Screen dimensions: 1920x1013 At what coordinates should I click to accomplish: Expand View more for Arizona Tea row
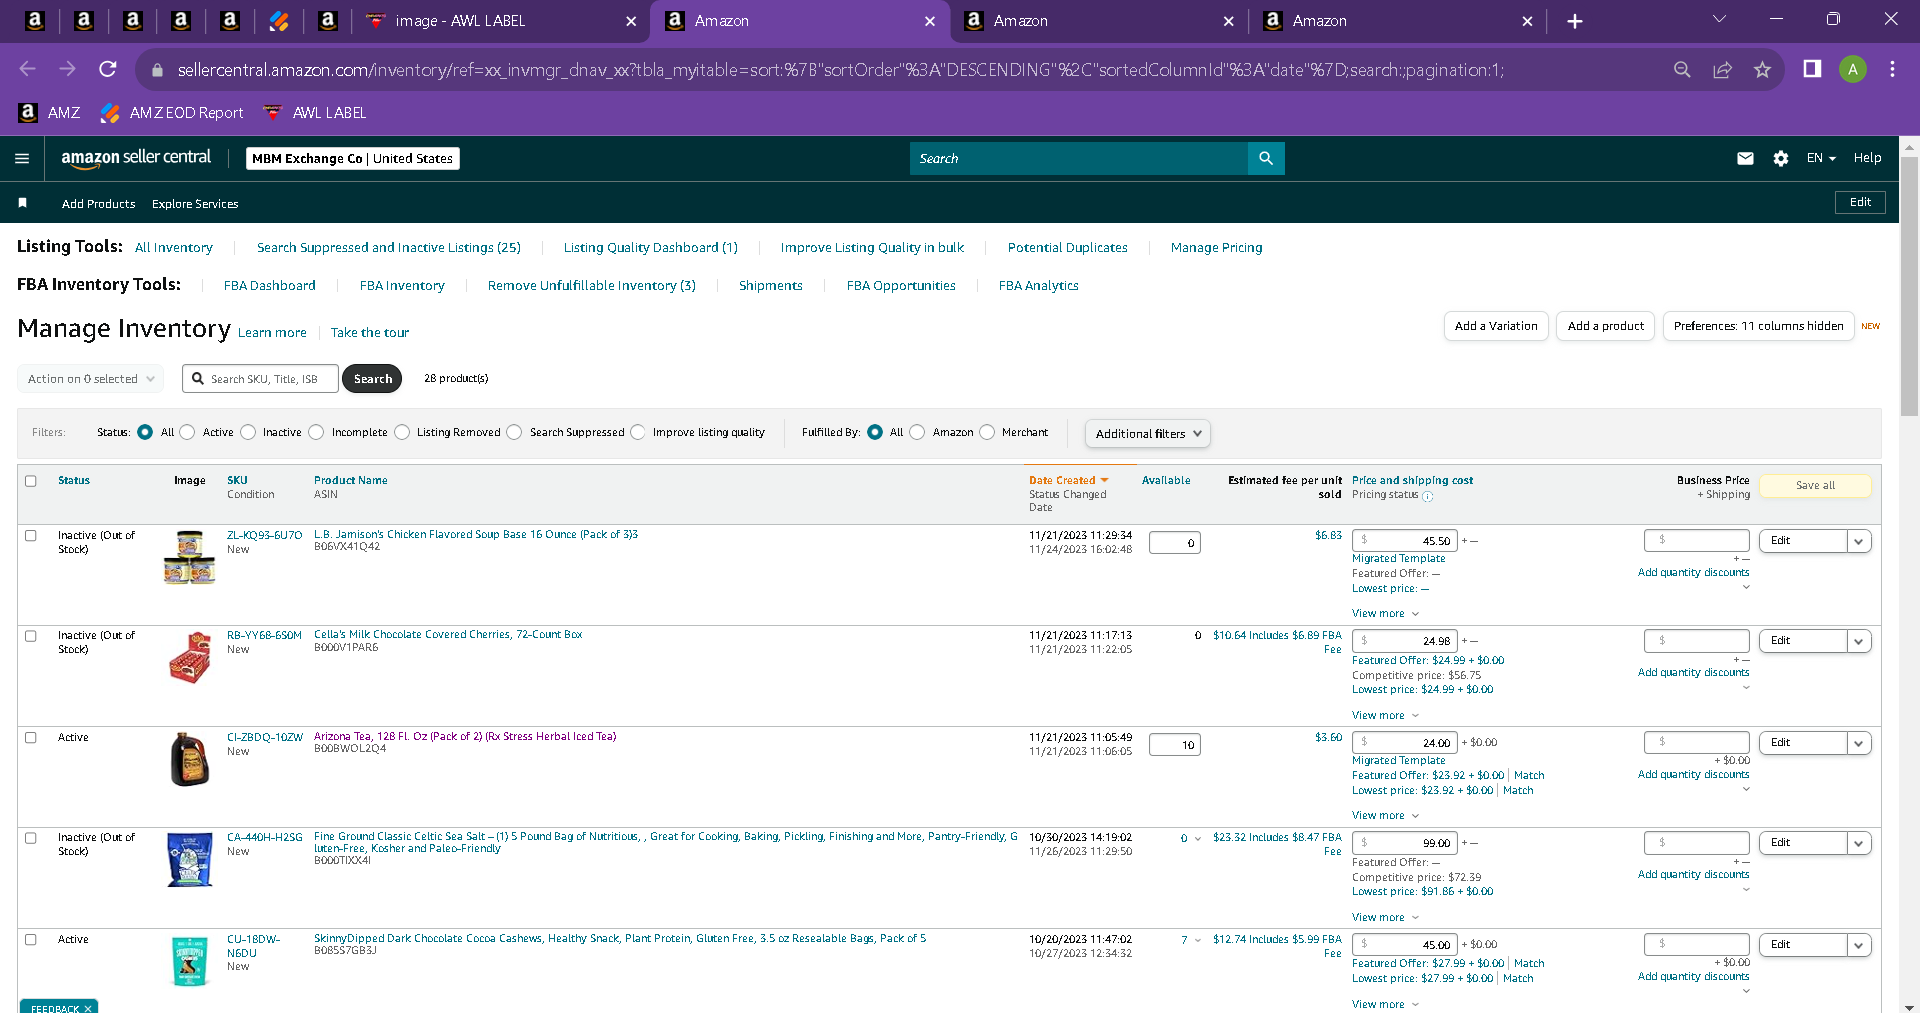click(1385, 816)
